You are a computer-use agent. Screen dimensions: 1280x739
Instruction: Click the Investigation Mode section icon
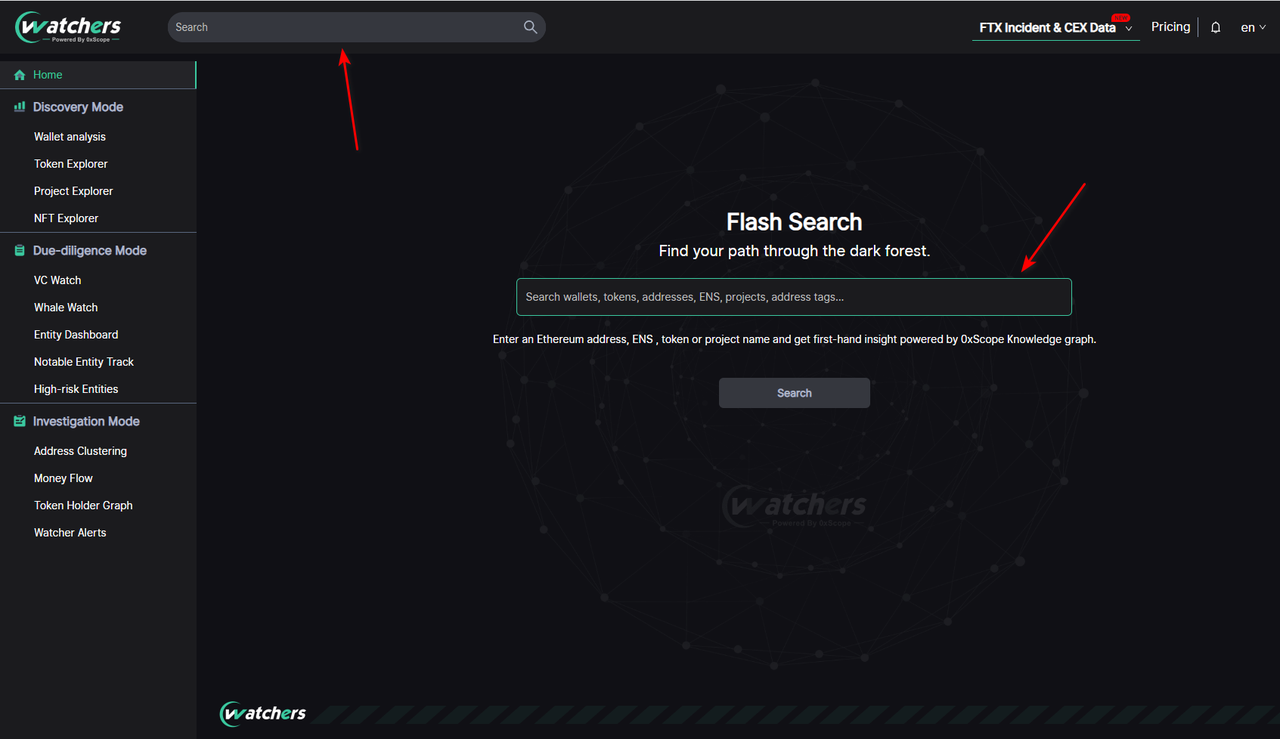(19, 422)
